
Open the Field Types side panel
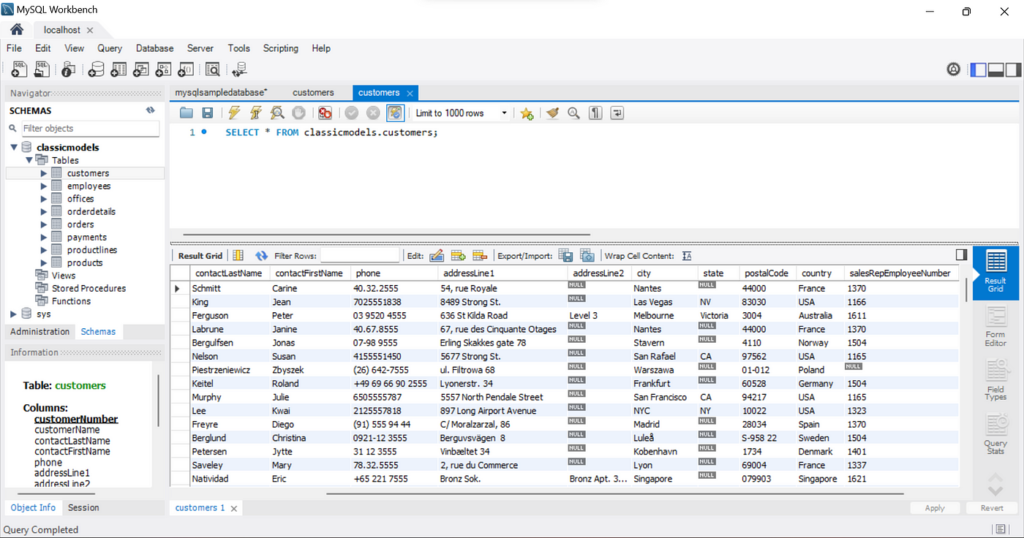[995, 382]
